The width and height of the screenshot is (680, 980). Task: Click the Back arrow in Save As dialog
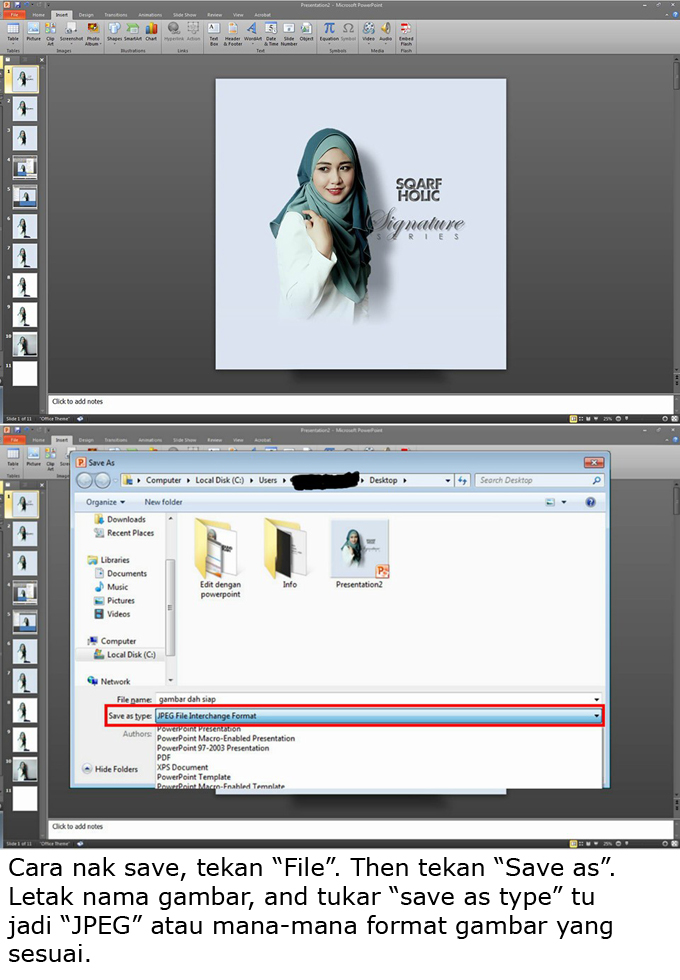pos(84,480)
